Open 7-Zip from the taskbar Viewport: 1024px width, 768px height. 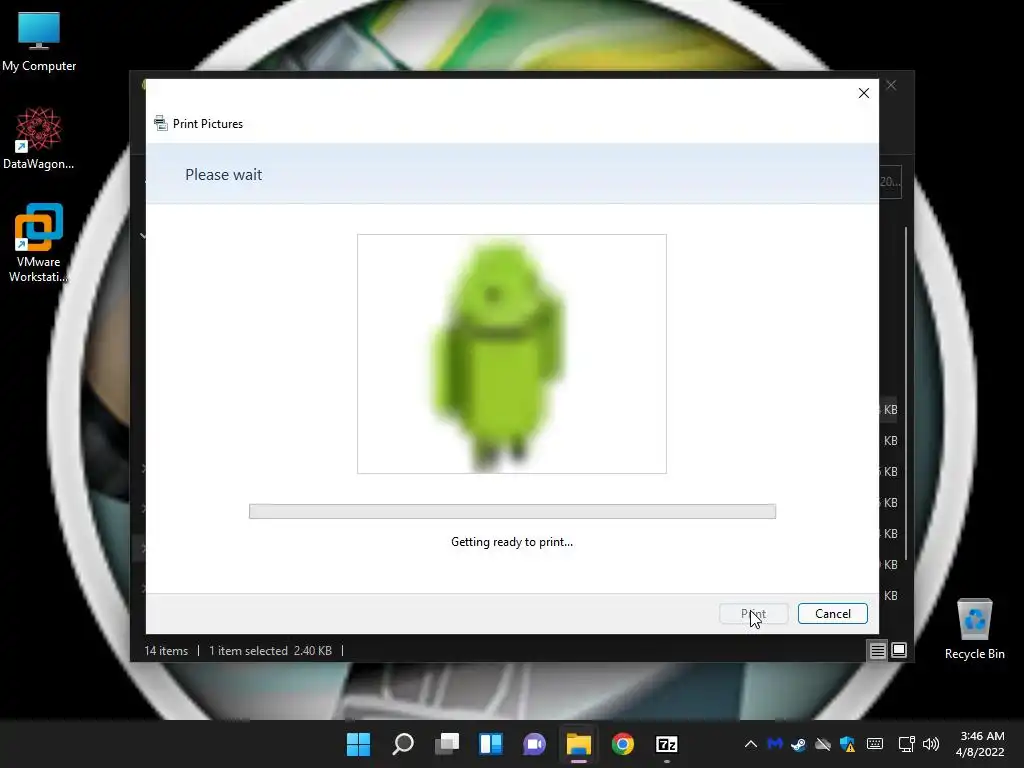[x=667, y=744]
